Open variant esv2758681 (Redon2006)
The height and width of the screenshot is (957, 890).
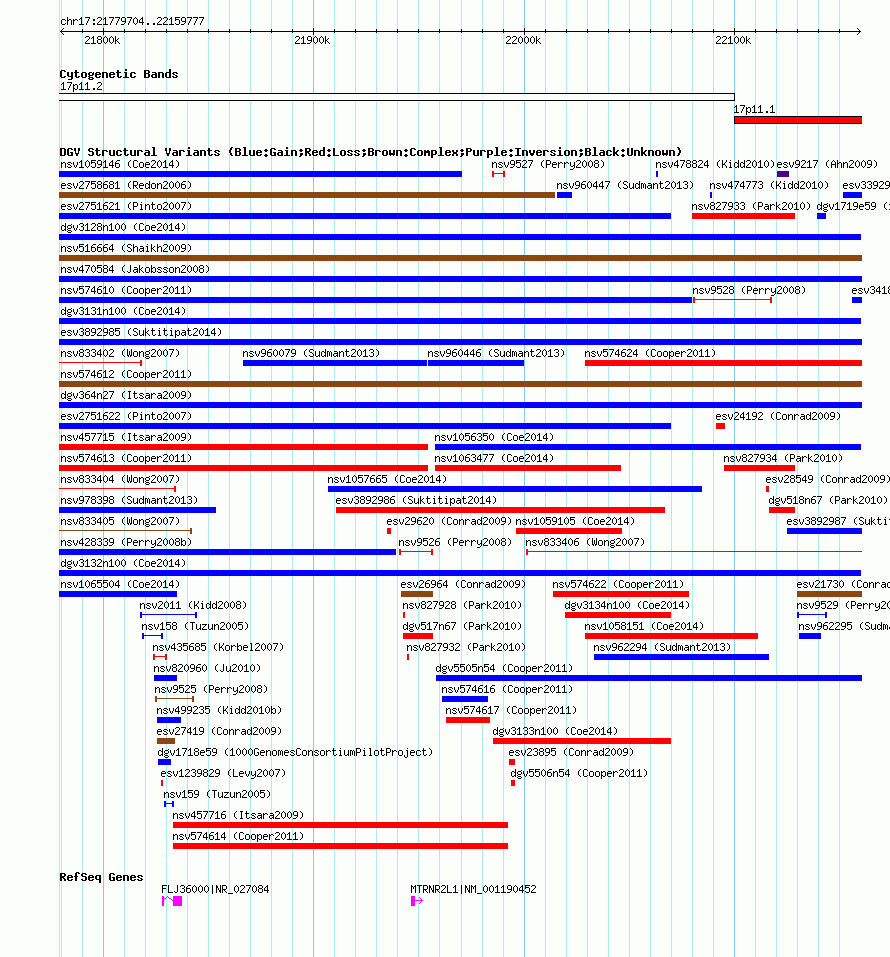click(307, 195)
